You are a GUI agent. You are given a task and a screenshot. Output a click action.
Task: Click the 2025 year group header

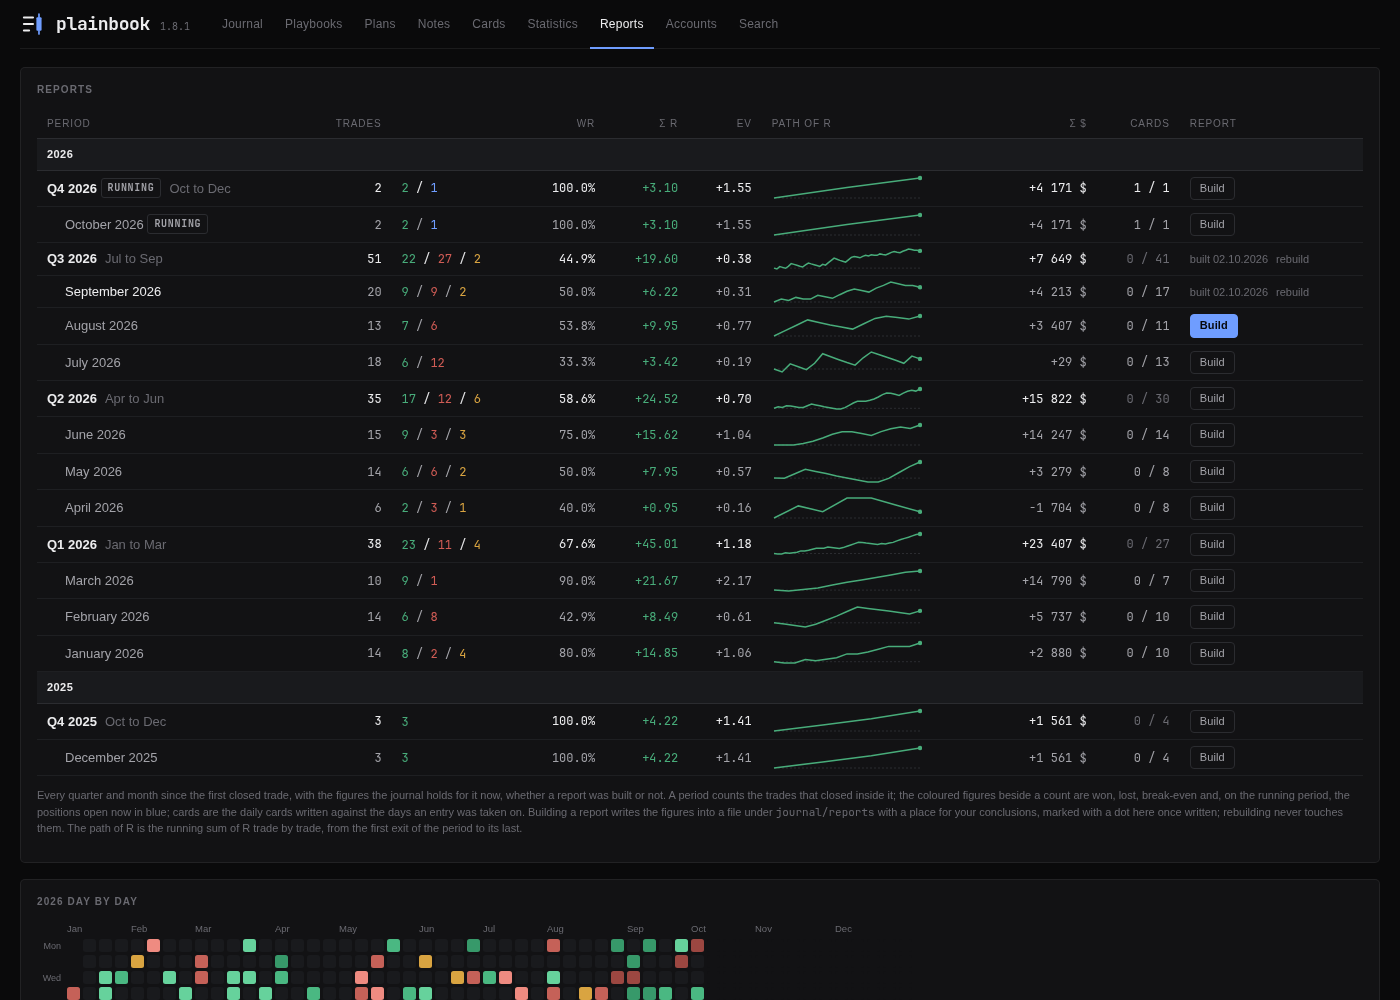pyautogui.click(x=700, y=687)
